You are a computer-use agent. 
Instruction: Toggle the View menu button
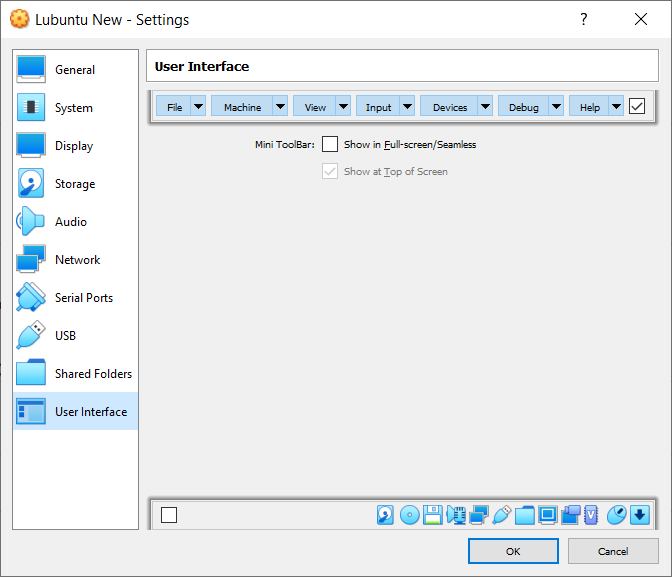click(315, 106)
